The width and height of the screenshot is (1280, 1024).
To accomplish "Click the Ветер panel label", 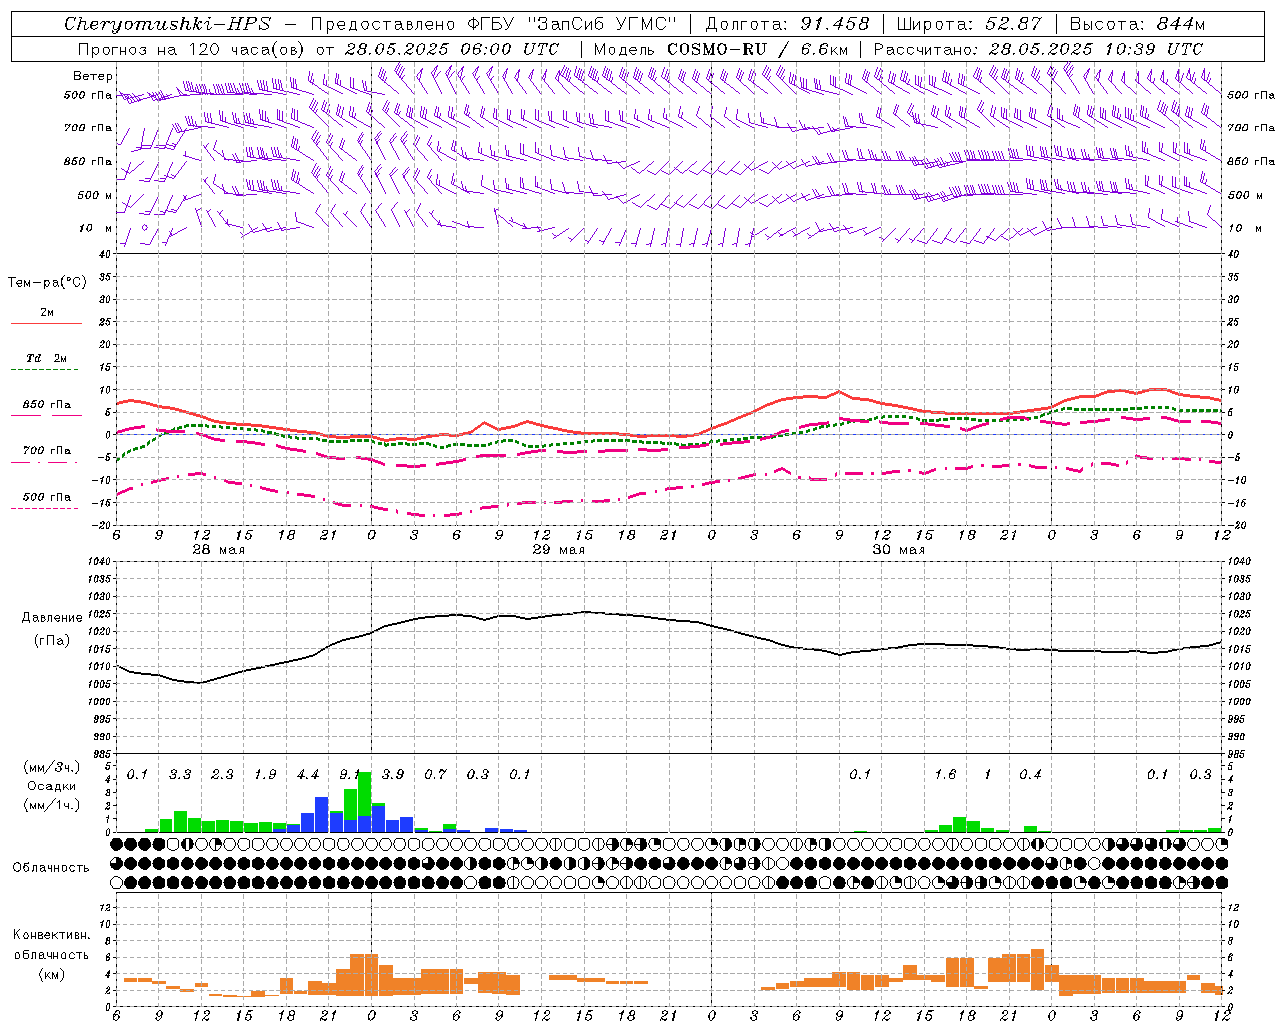I will pyautogui.click(x=92, y=76).
